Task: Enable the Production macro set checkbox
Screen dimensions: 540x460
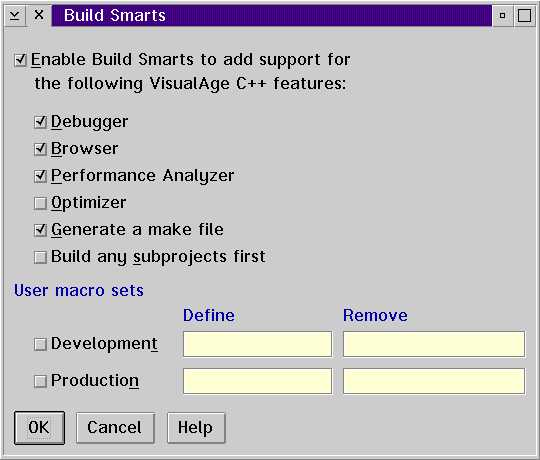Action: (x=40, y=381)
